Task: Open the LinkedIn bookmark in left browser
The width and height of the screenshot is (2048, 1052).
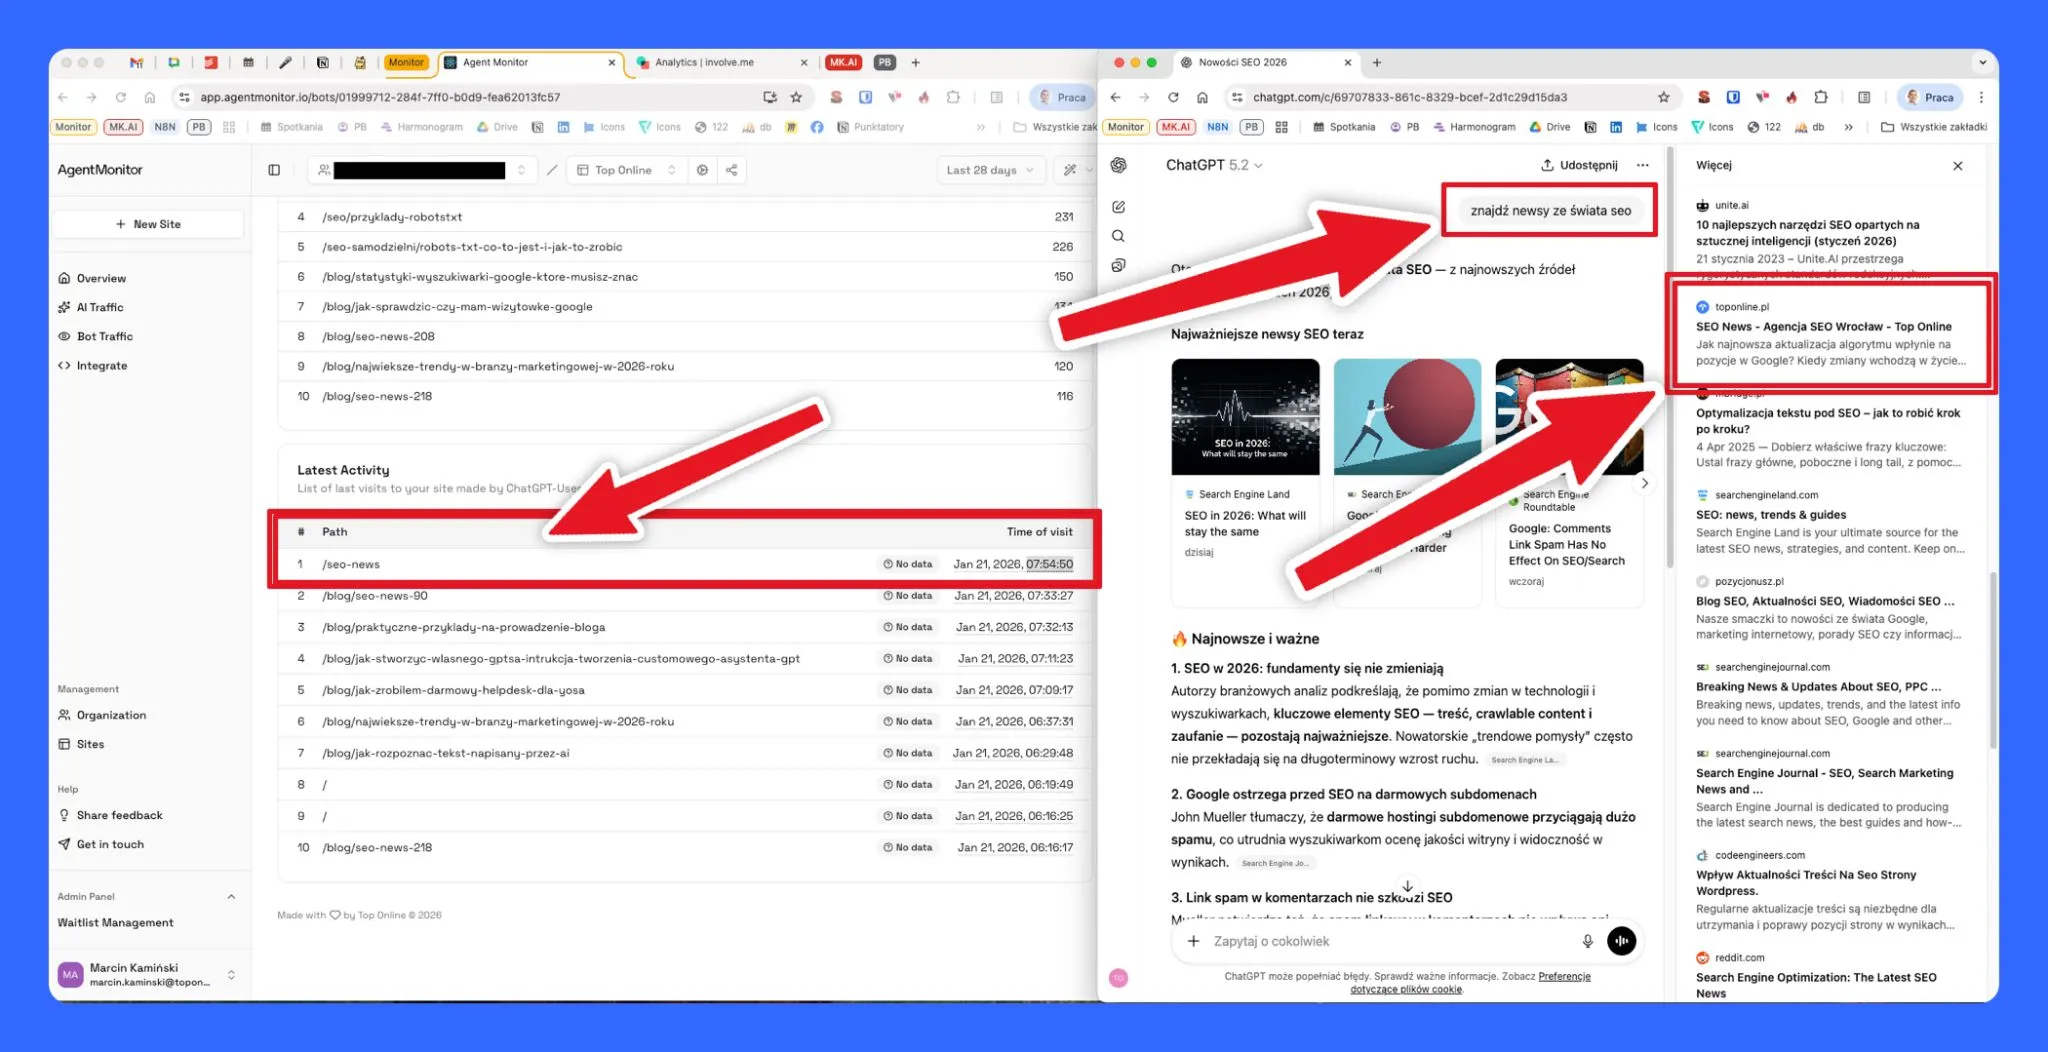Action: (563, 127)
